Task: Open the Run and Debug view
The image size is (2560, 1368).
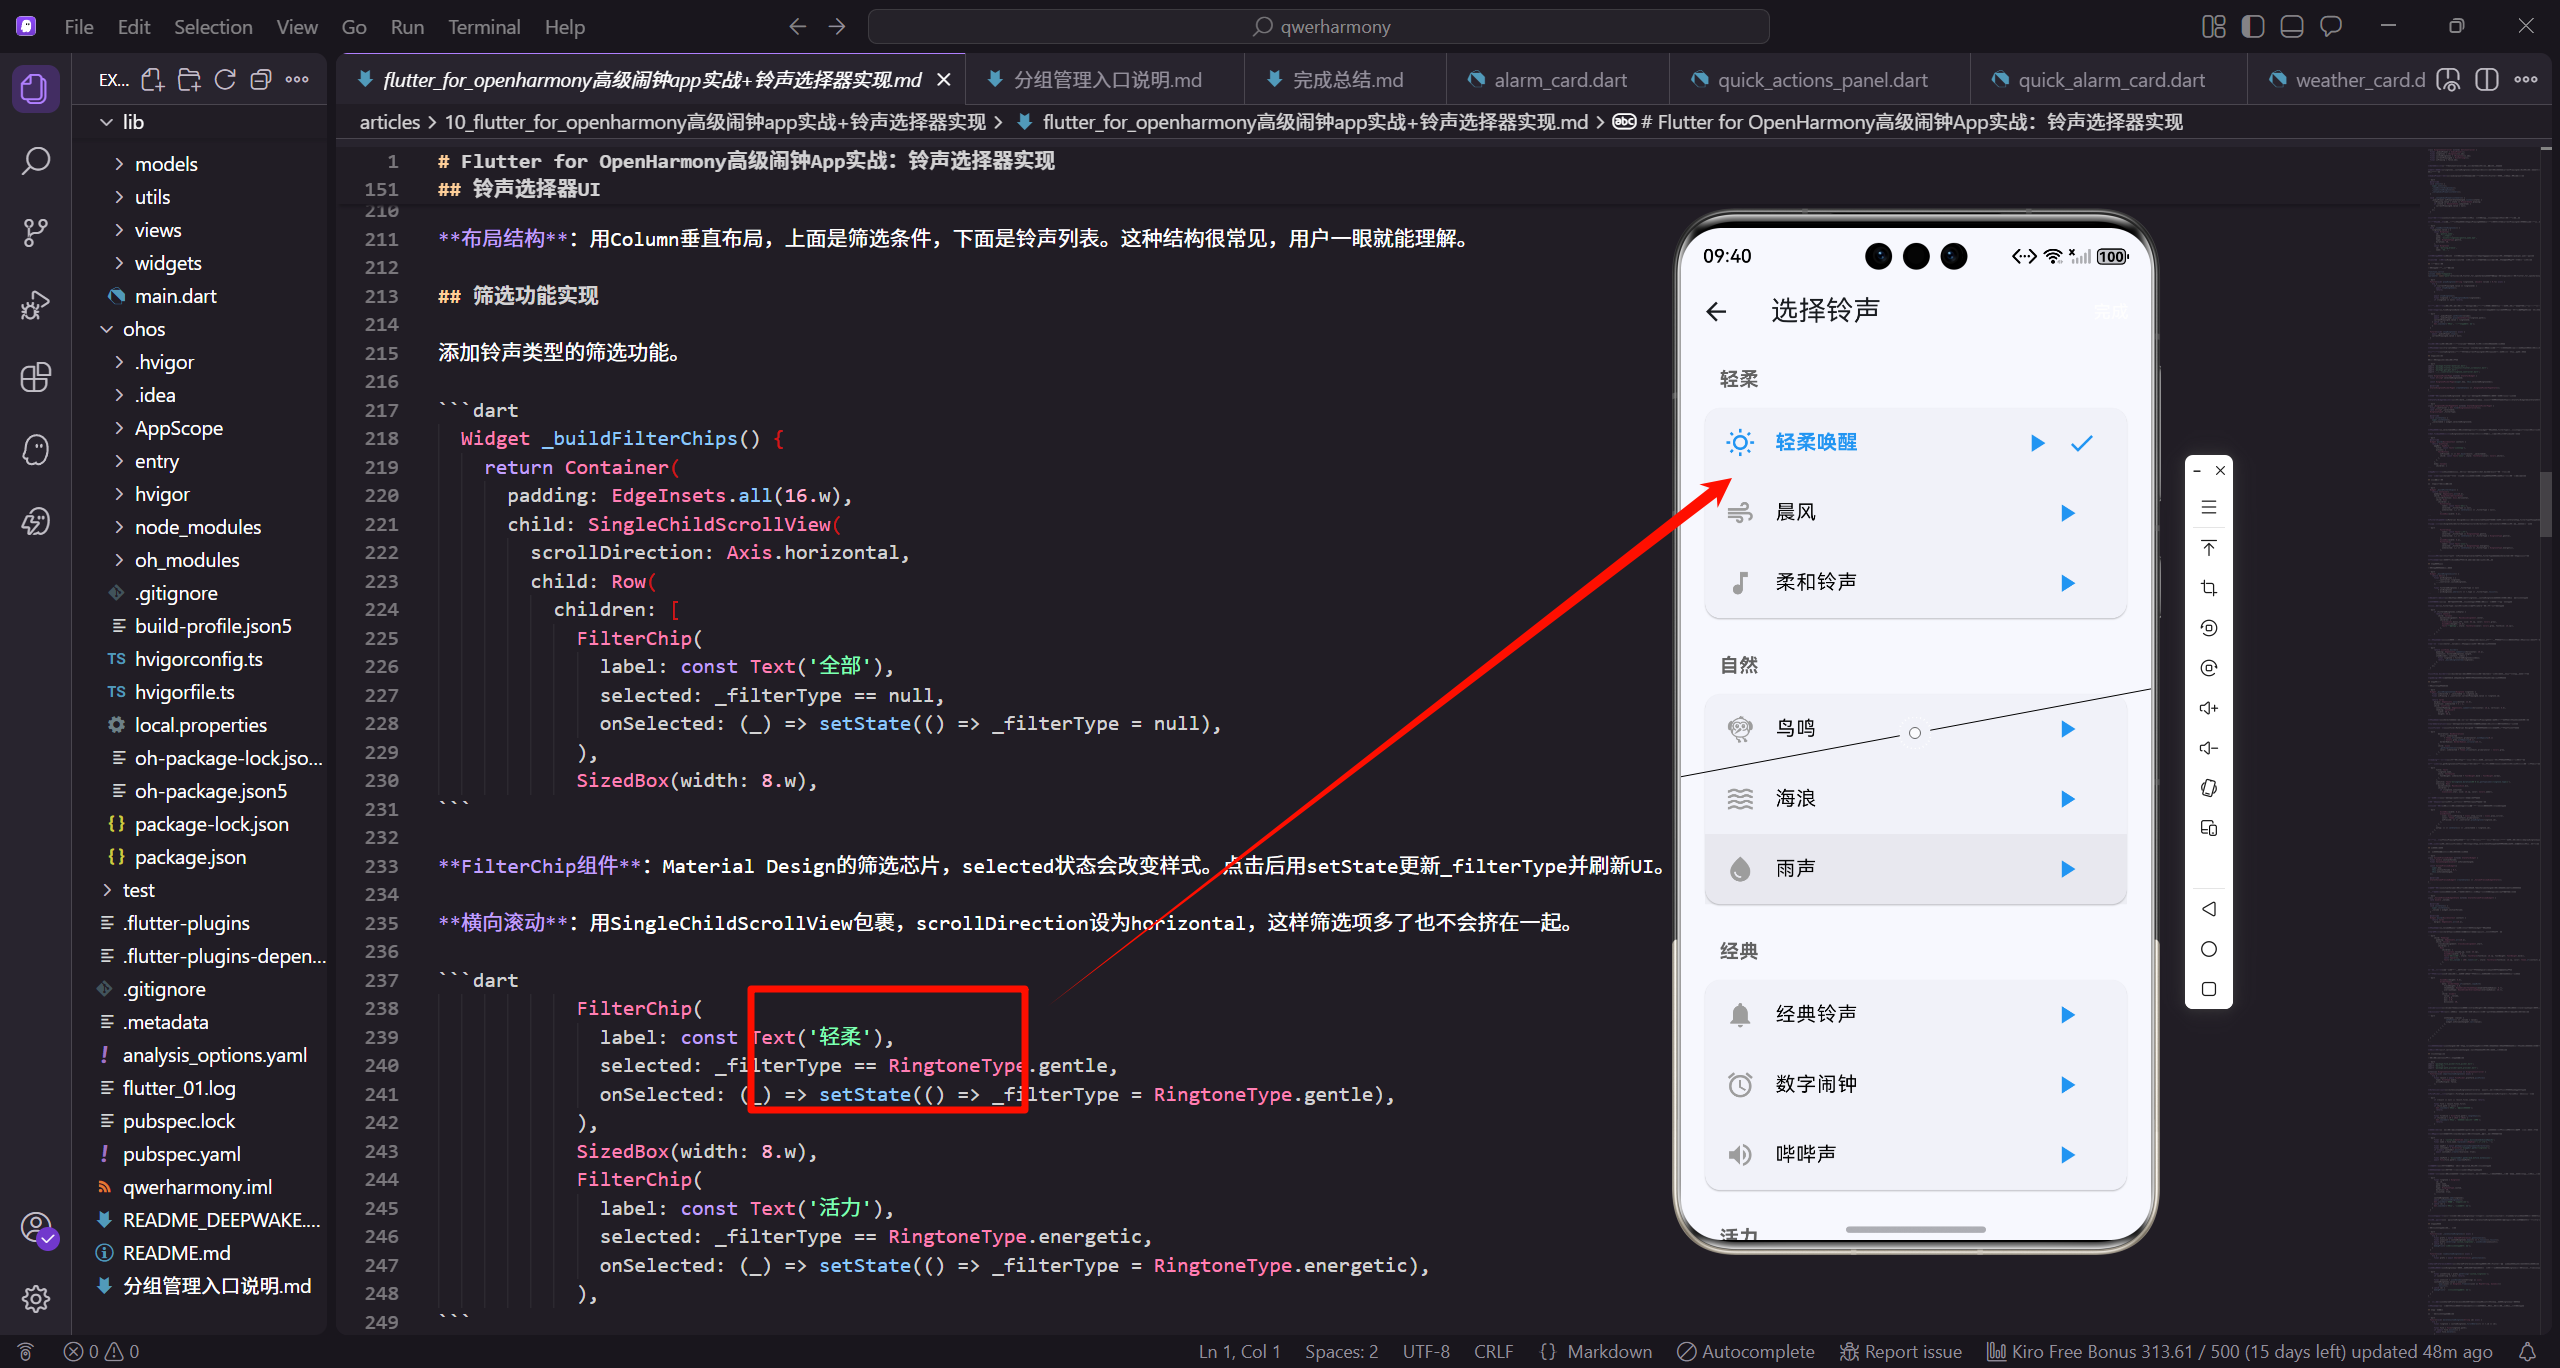Action: coord(36,305)
